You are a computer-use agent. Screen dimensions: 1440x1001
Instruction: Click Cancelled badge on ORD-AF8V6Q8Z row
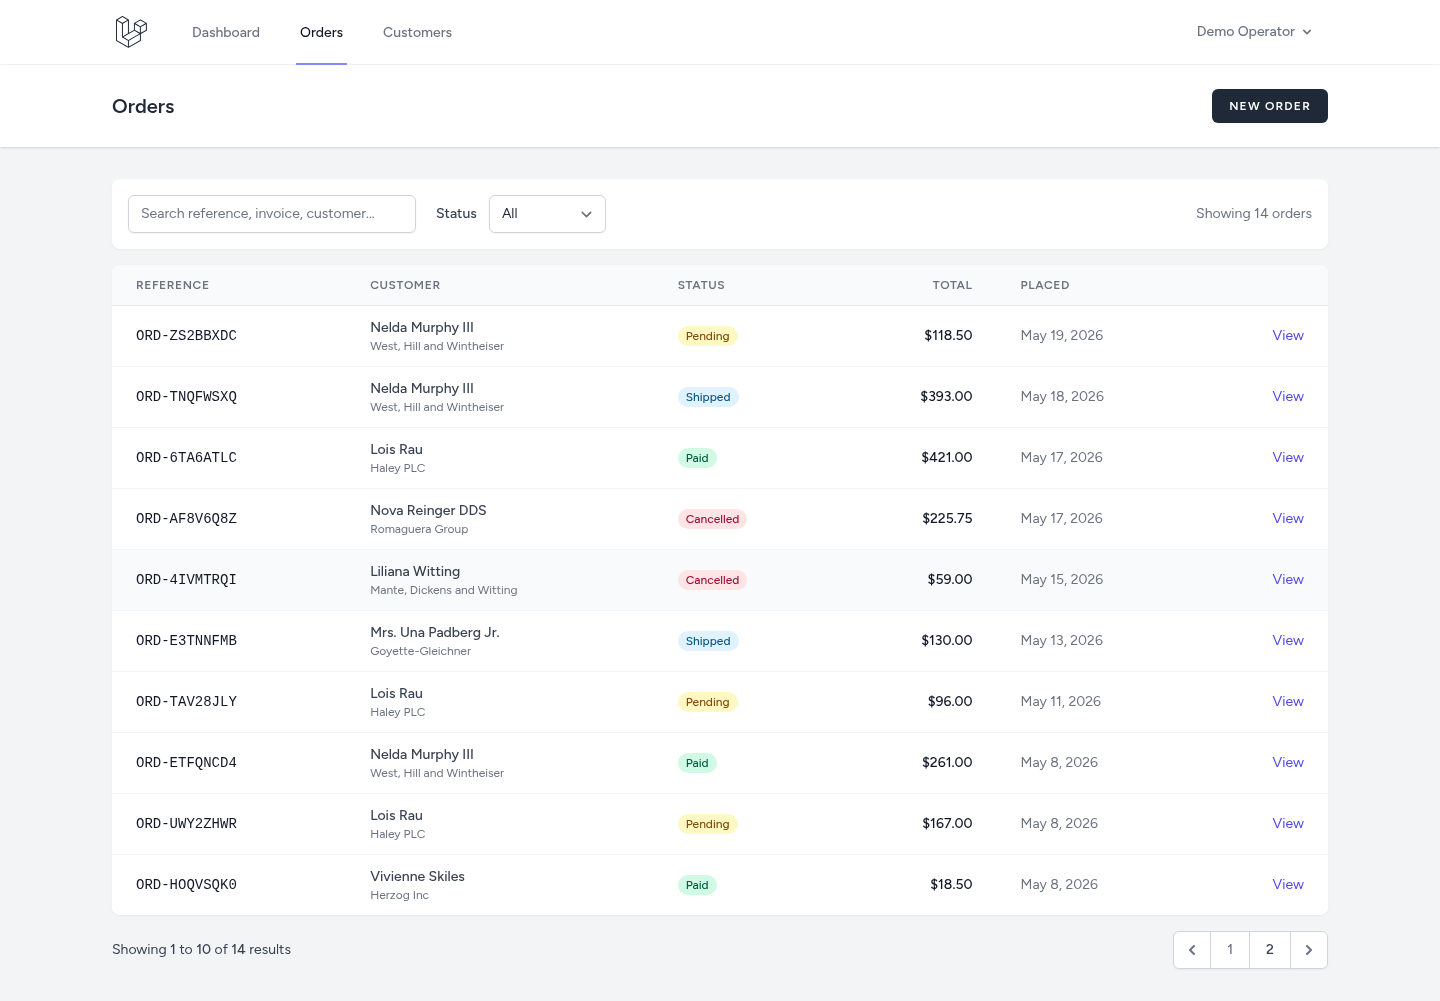tap(712, 519)
